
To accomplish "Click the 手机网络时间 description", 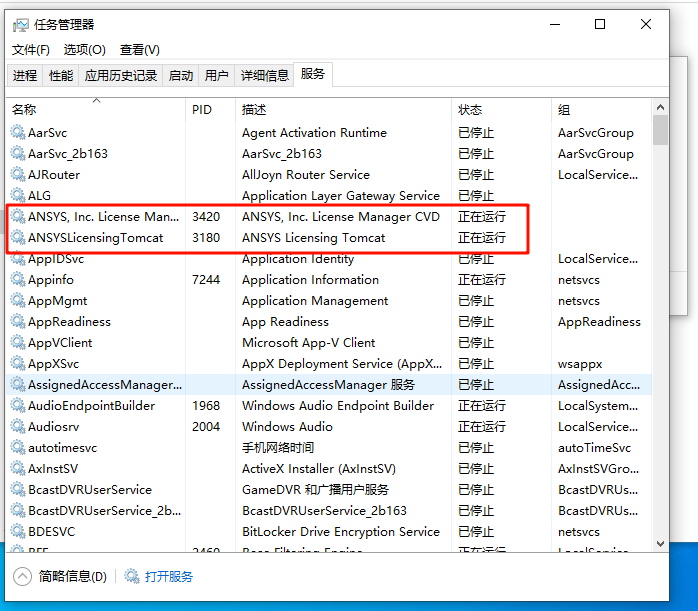I will coord(278,447).
